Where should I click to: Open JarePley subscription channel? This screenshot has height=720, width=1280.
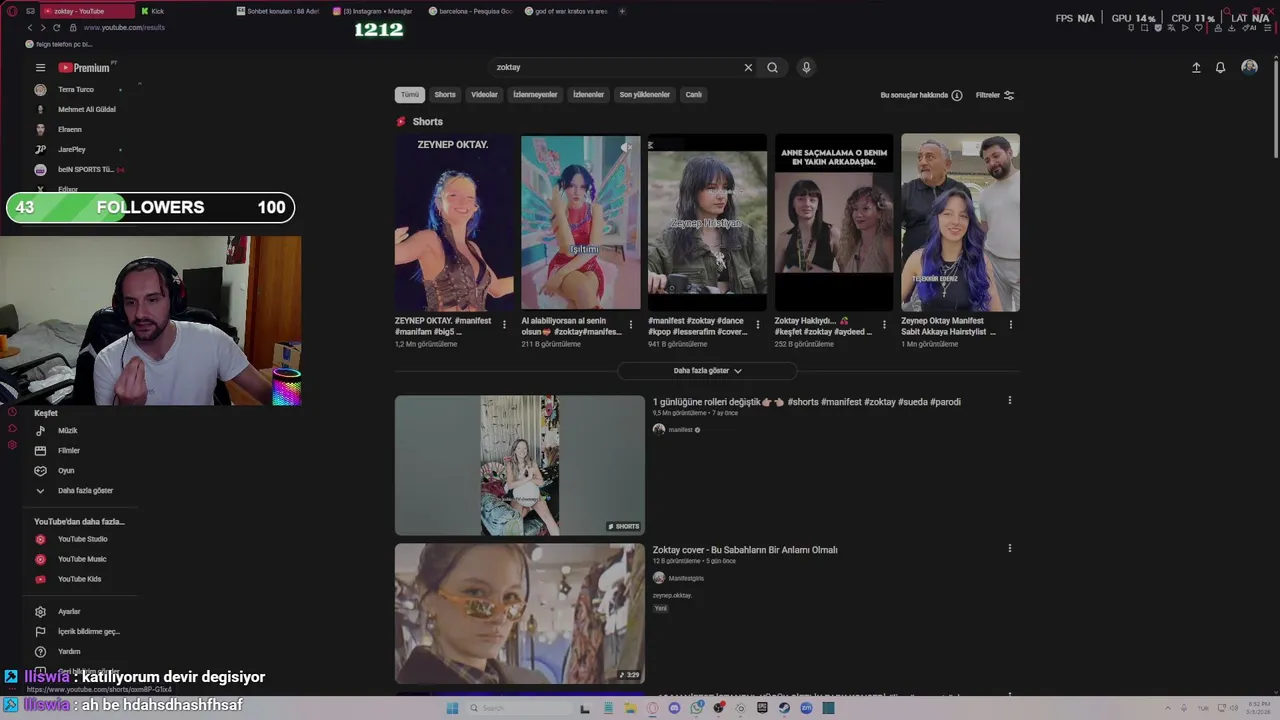(x=71, y=150)
